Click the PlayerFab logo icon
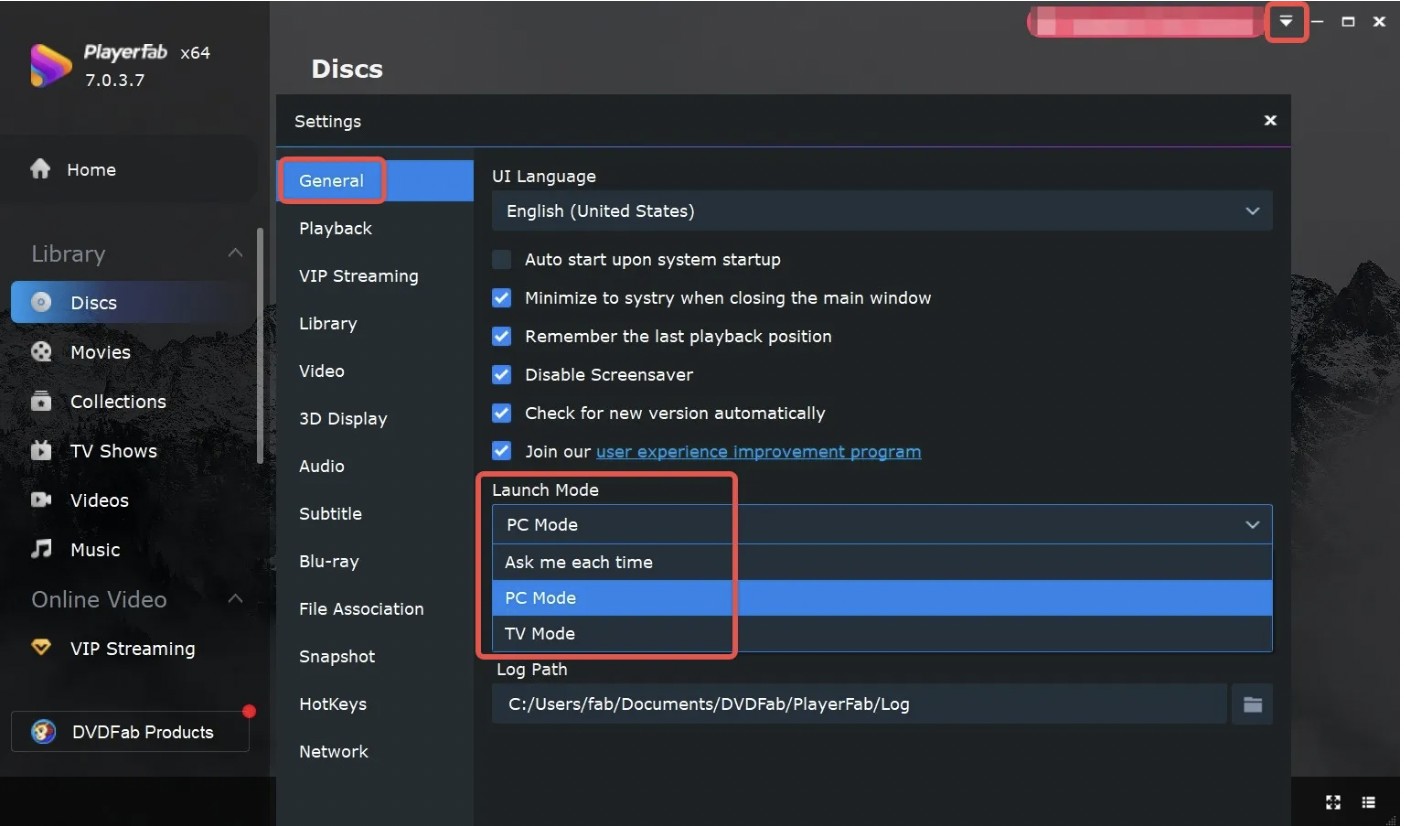The image size is (1404, 826). [50, 65]
